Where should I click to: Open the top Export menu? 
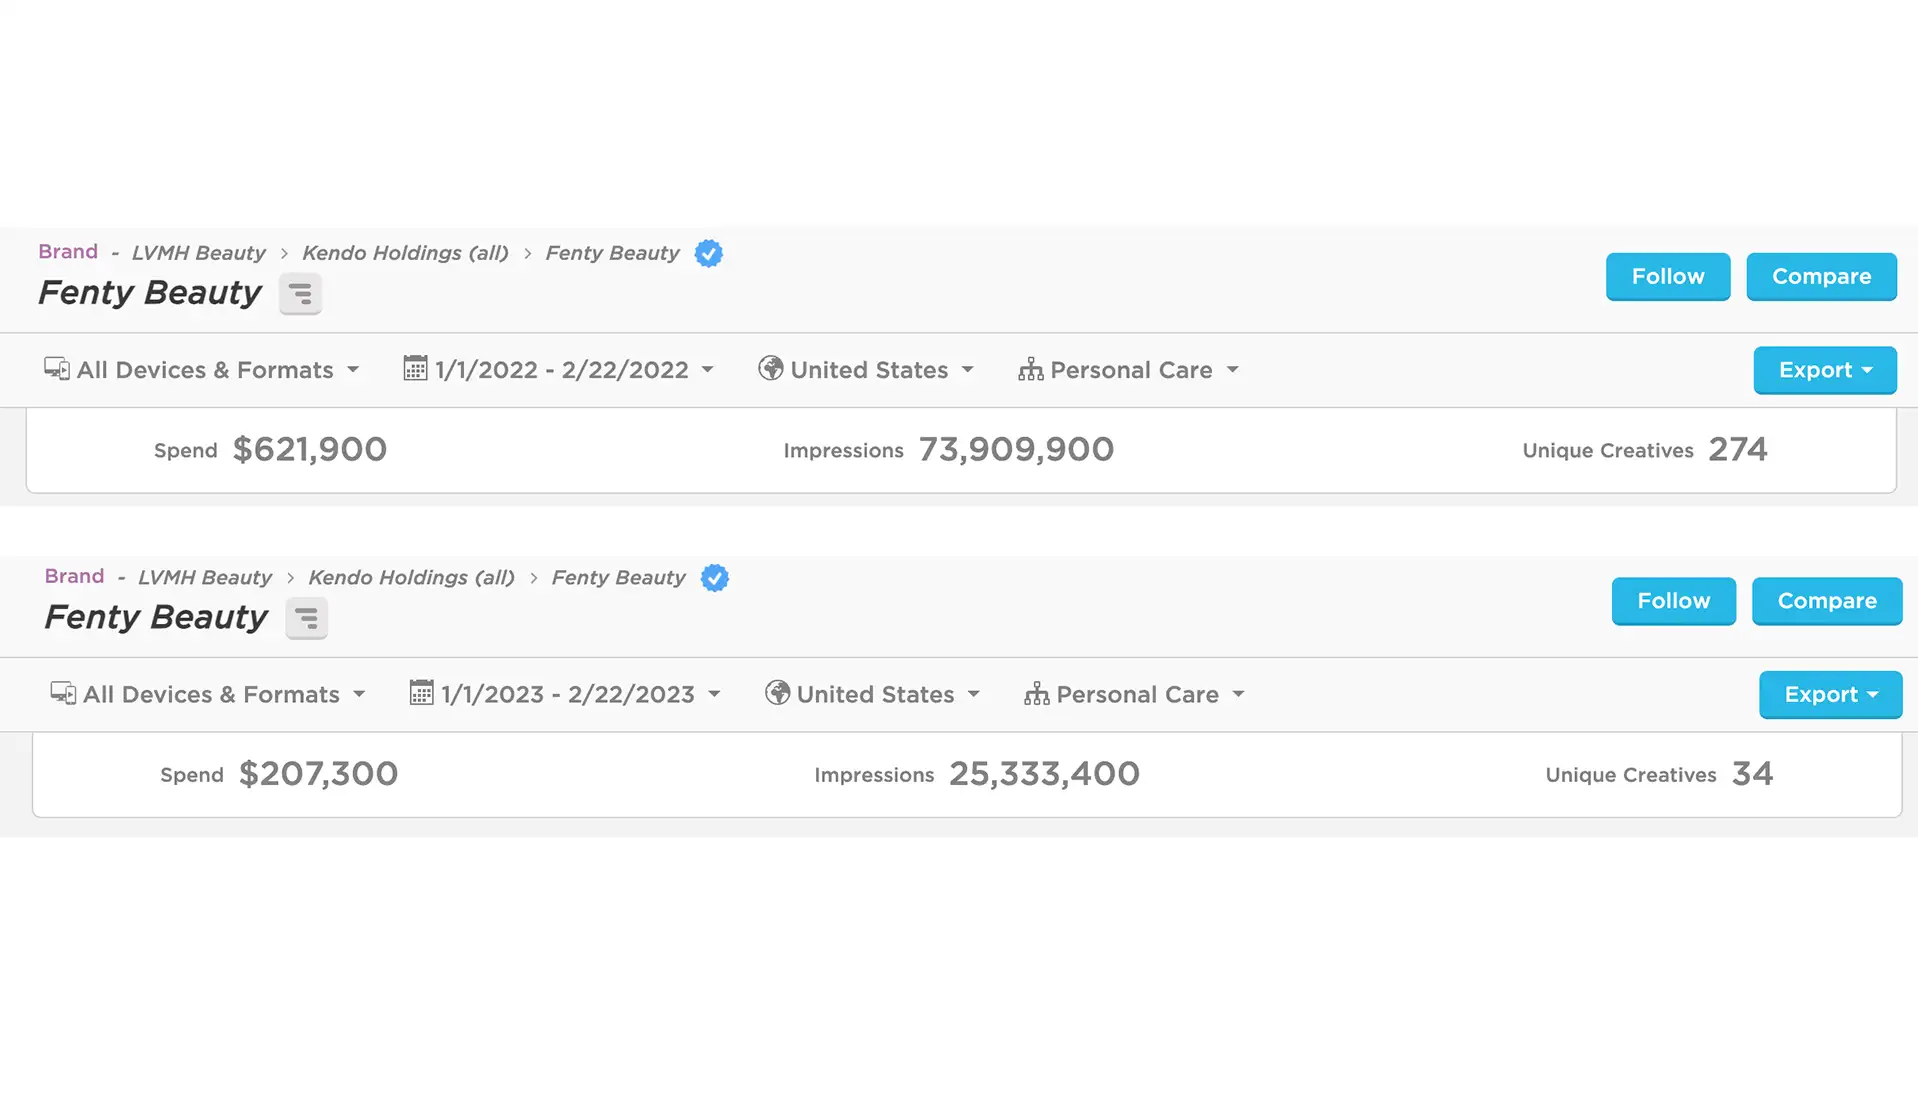click(x=1825, y=370)
